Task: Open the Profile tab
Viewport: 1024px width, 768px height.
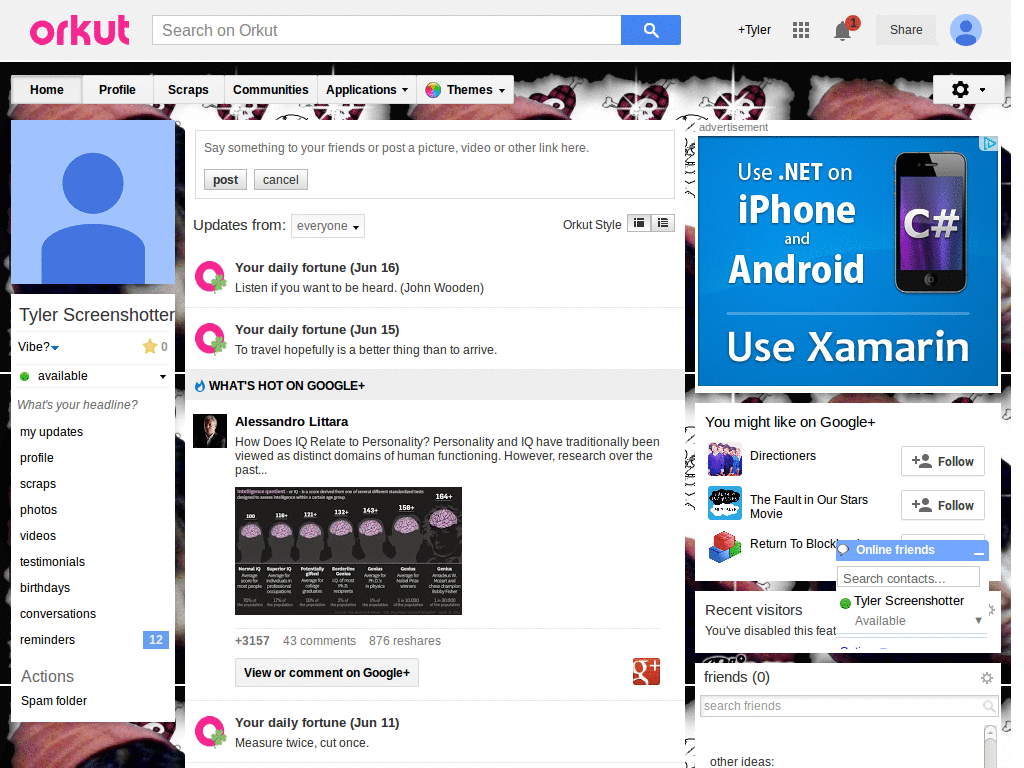Action: pyautogui.click(x=118, y=89)
